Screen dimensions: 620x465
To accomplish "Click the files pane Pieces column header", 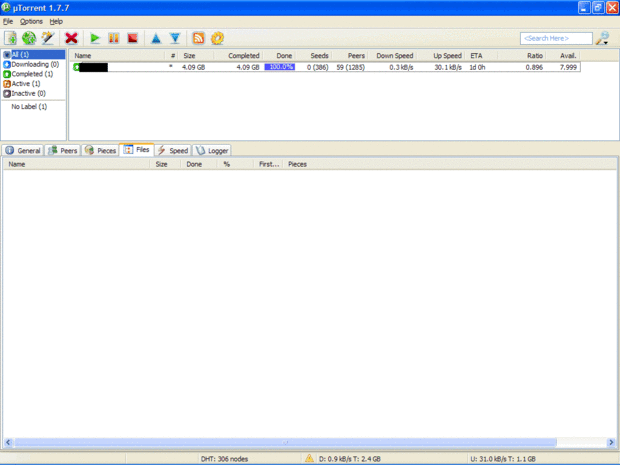I will (x=297, y=164).
